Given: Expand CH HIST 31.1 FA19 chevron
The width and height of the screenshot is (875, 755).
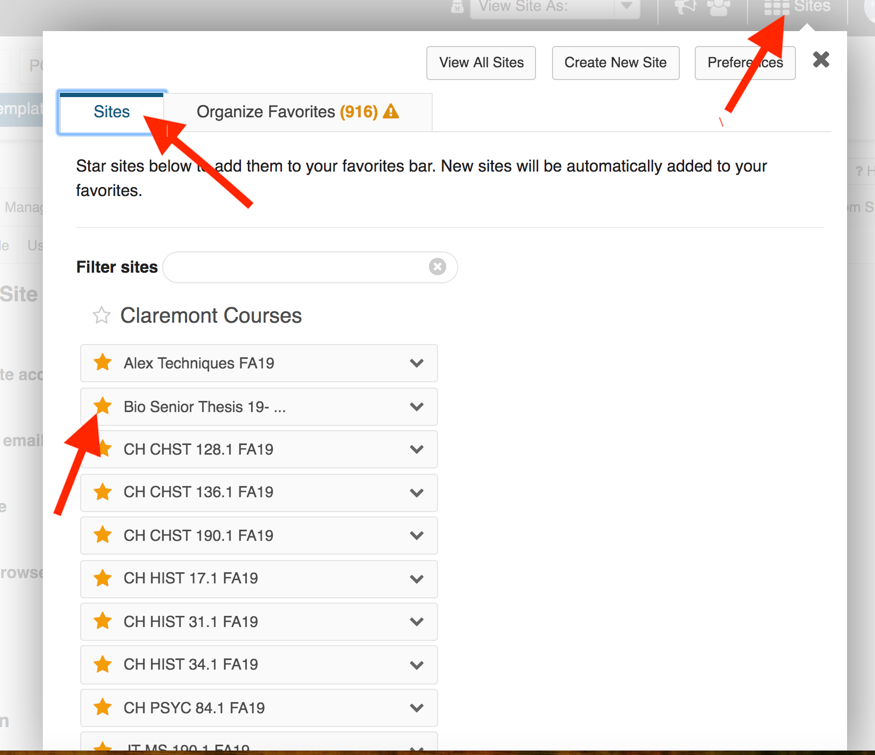Looking at the screenshot, I should (416, 622).
